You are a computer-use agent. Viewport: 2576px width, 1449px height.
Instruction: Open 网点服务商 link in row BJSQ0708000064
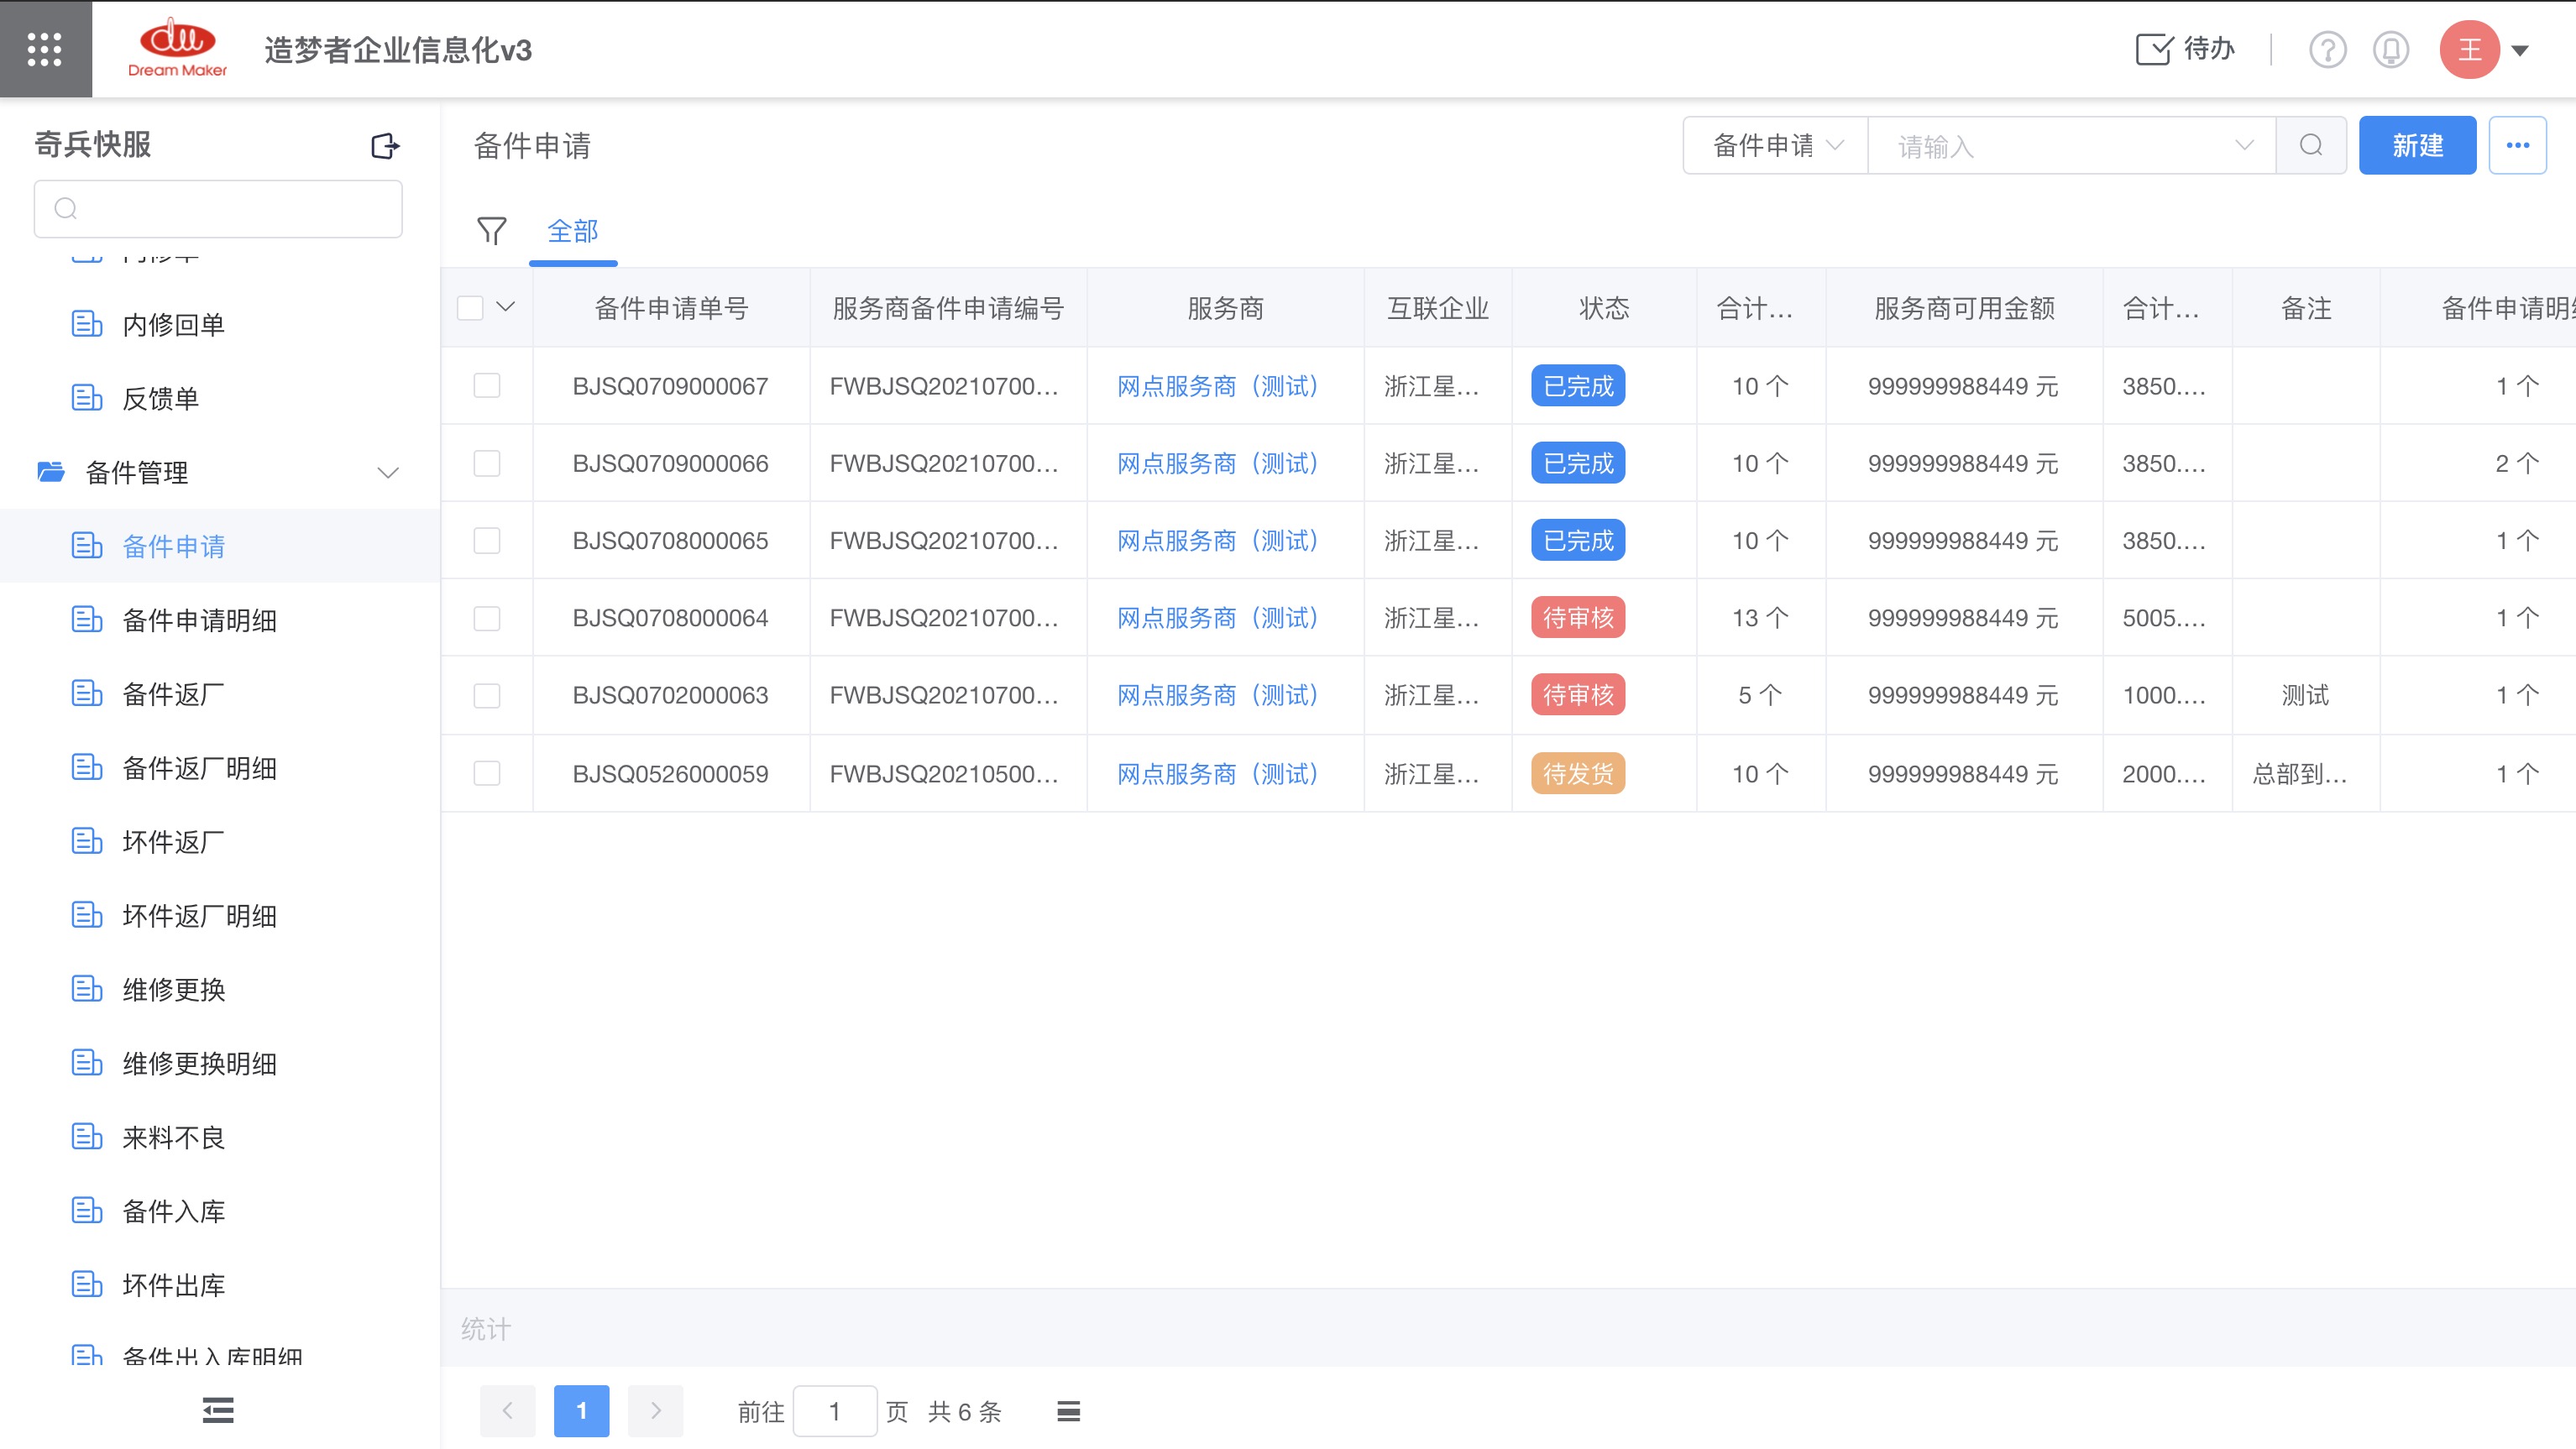(1218, 618)
